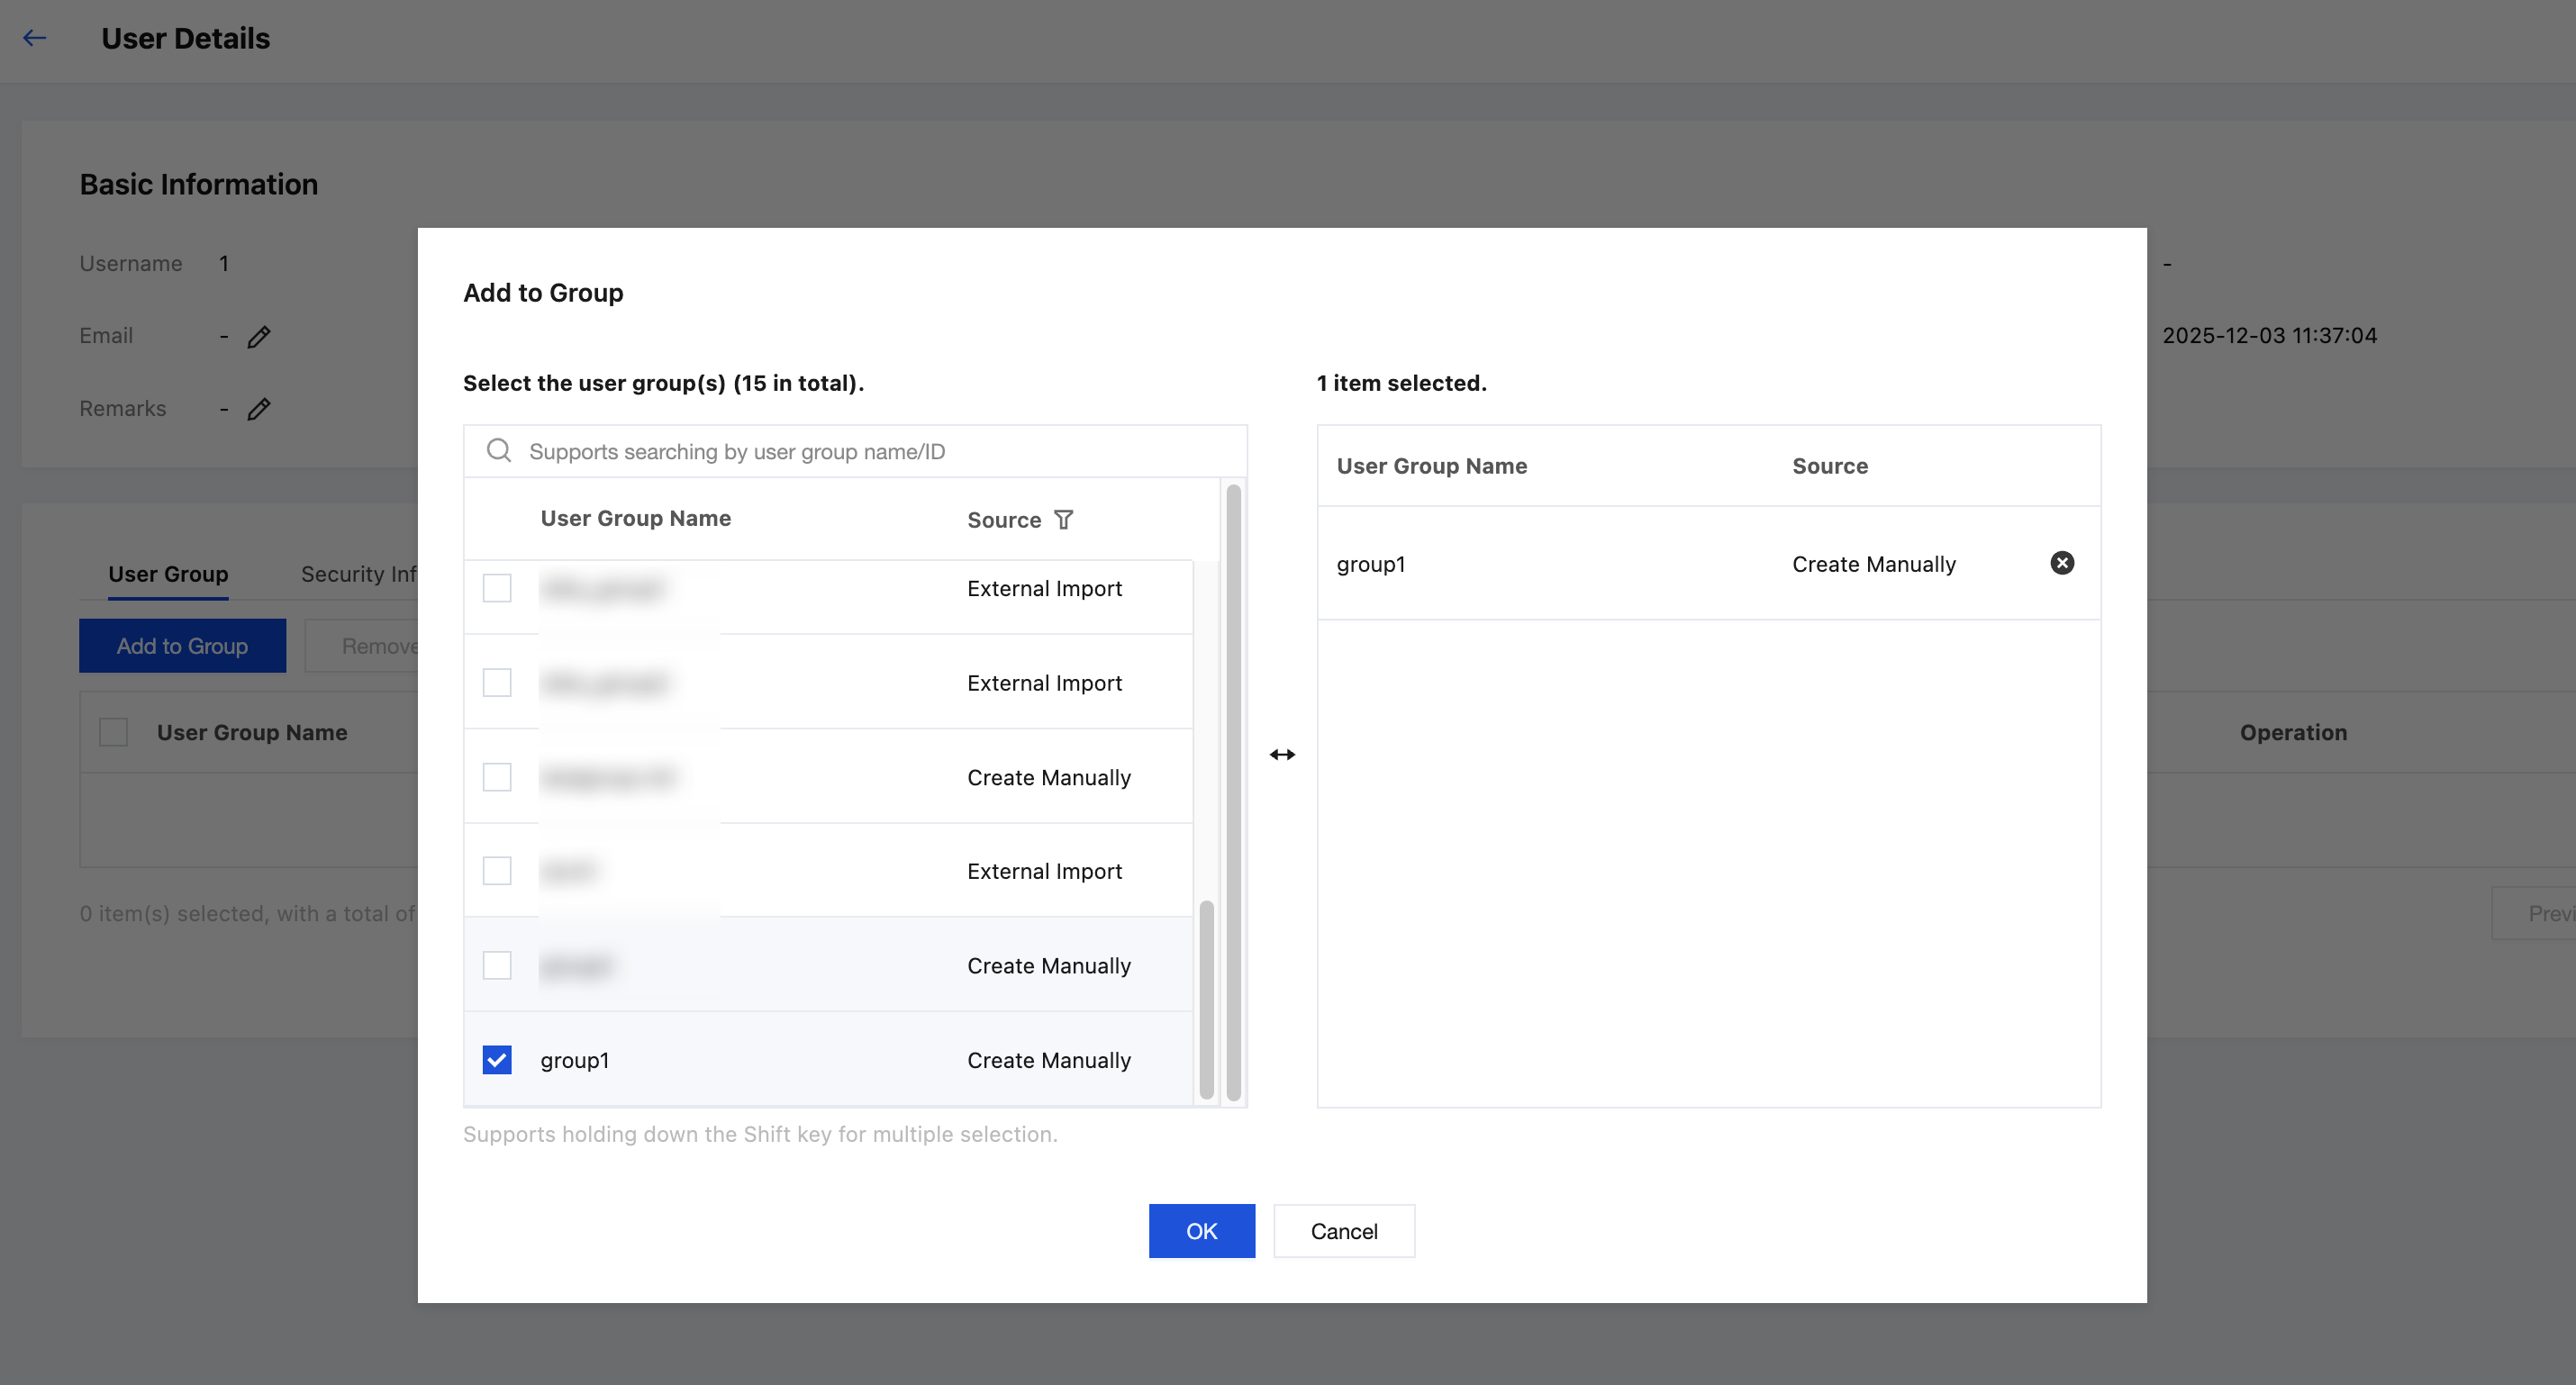Open the Source column filter icon

click(x=1064, y=520)
